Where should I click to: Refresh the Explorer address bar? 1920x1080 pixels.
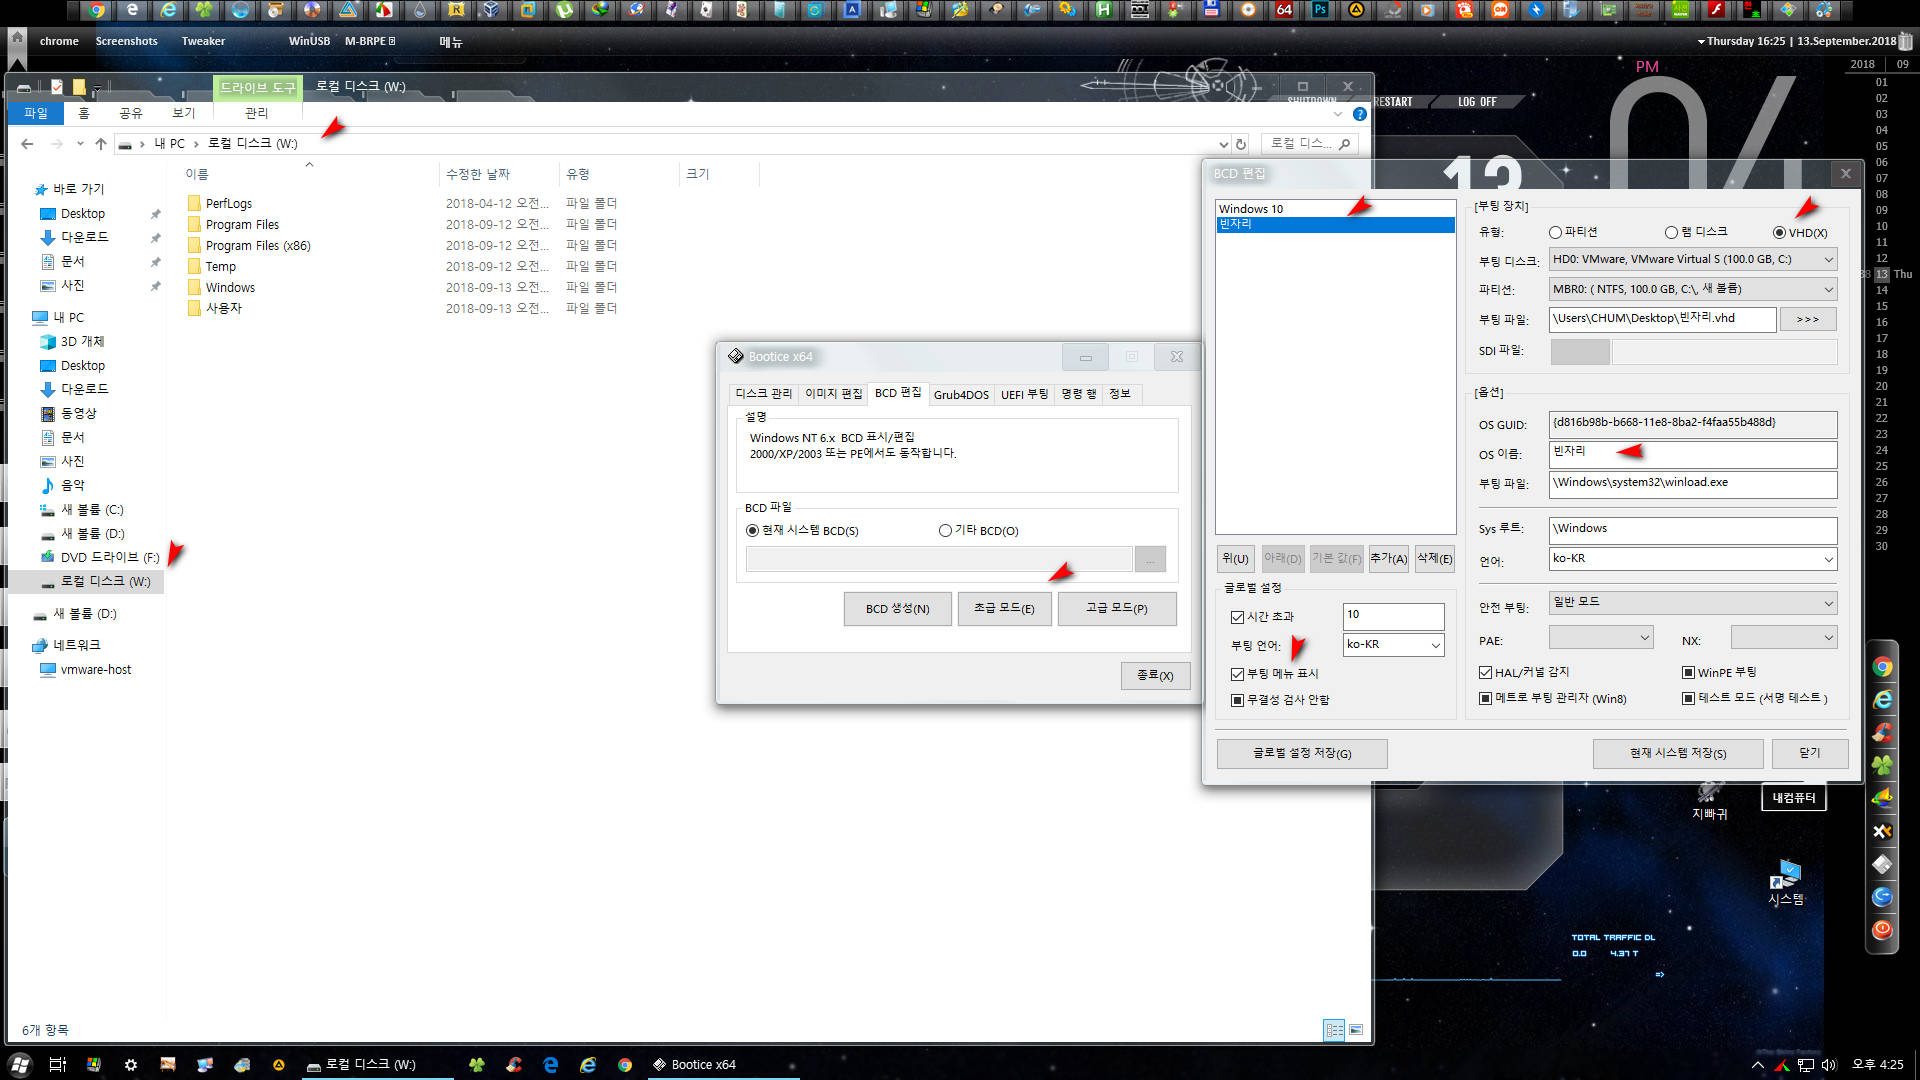pyautogui.click(x=1241, y=144)
